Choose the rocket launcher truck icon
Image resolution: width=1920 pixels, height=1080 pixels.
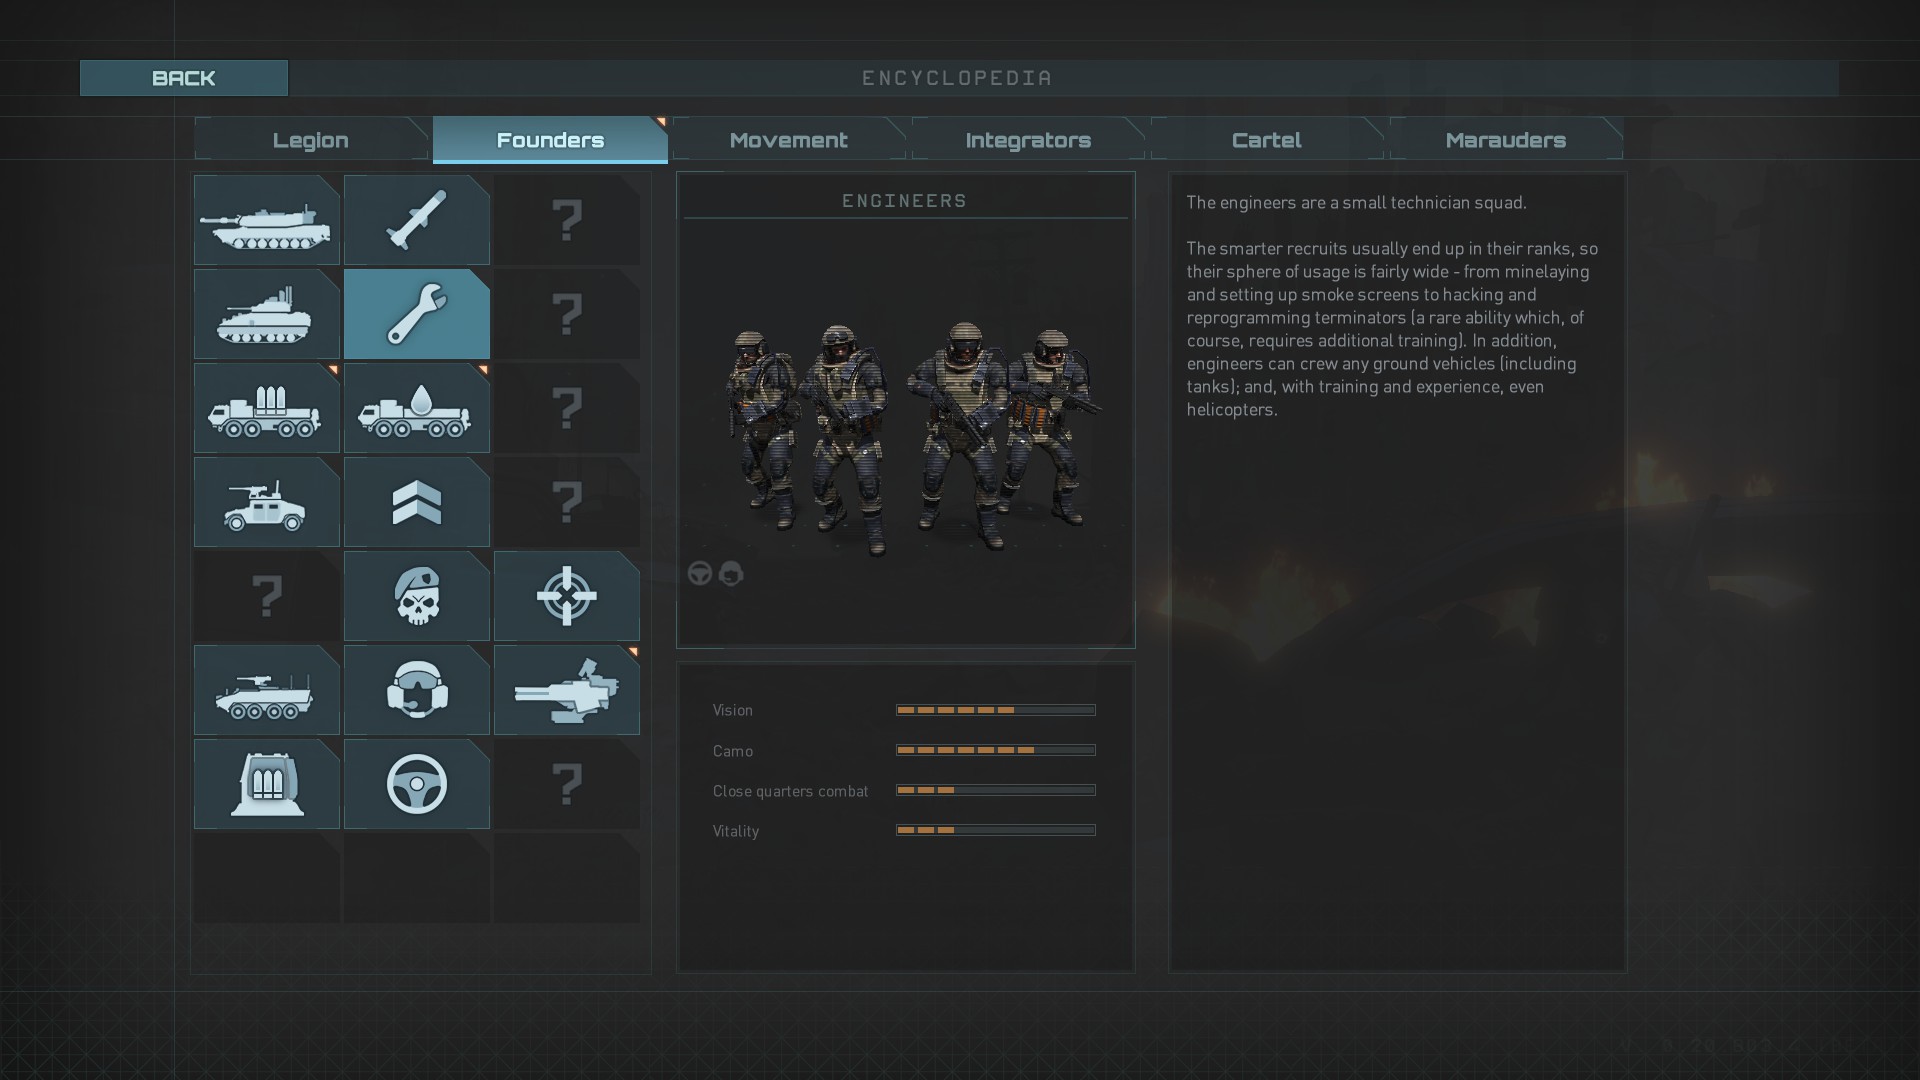click(x=266, y=408)
